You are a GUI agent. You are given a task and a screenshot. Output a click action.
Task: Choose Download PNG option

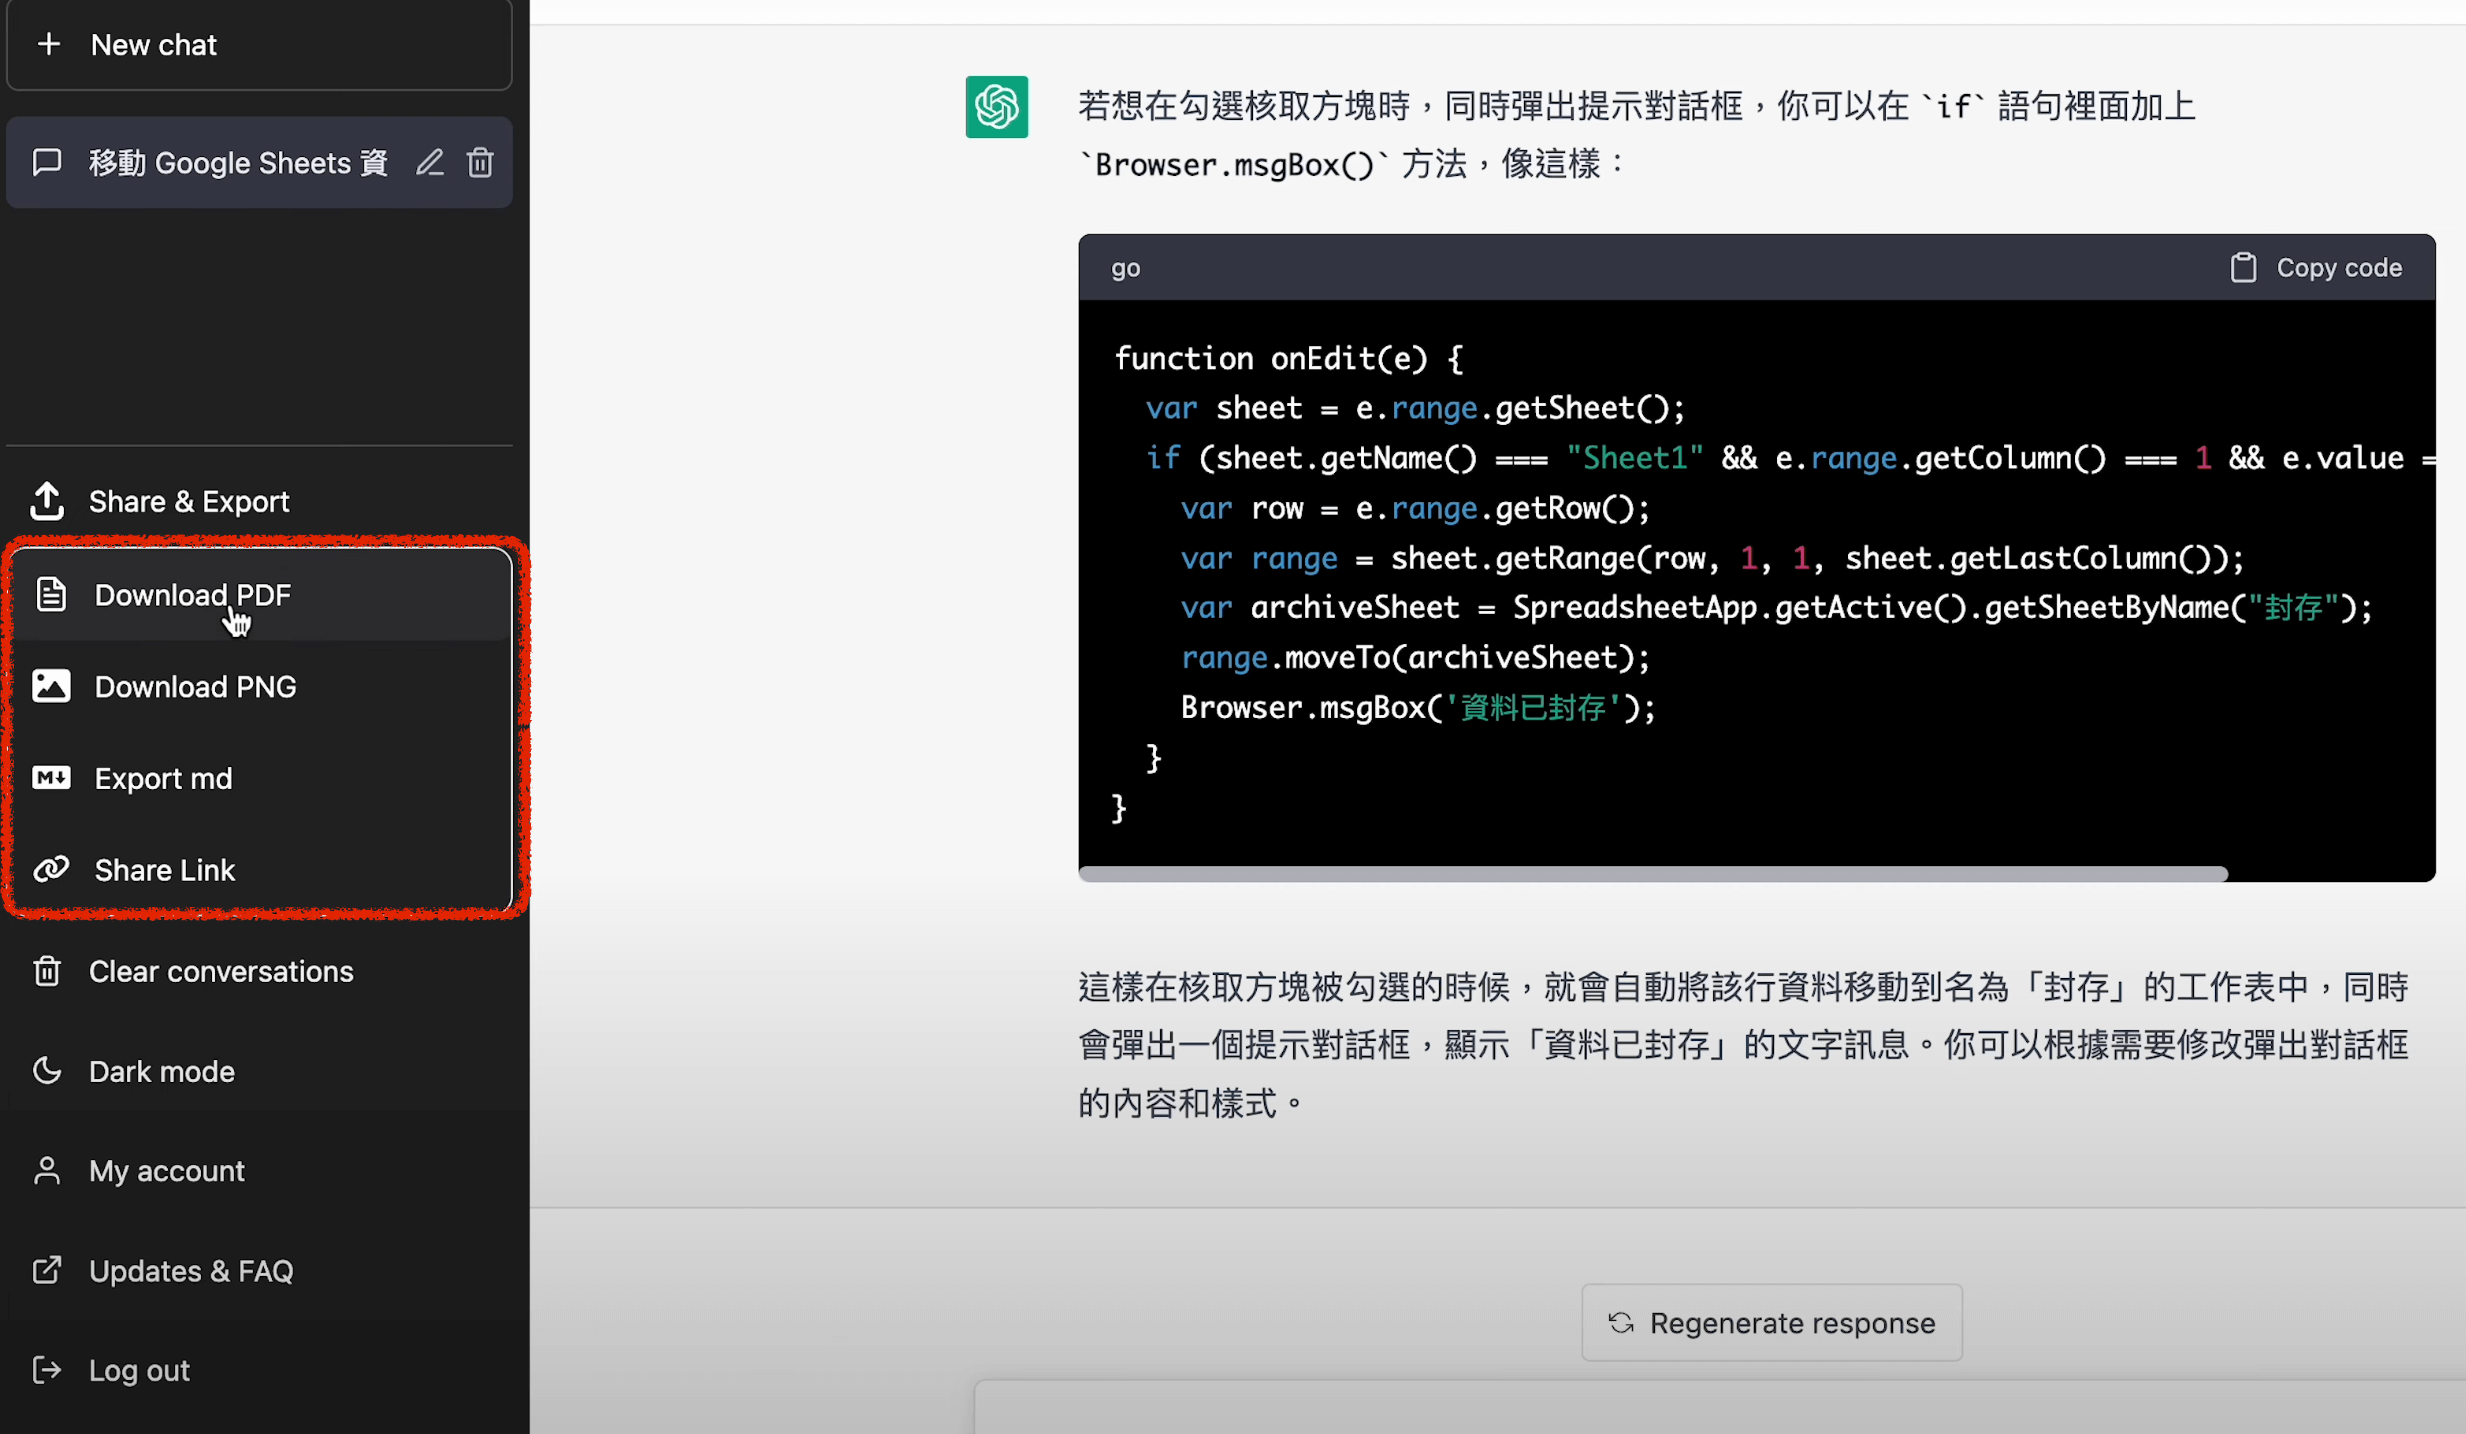[x=195, y=687]
